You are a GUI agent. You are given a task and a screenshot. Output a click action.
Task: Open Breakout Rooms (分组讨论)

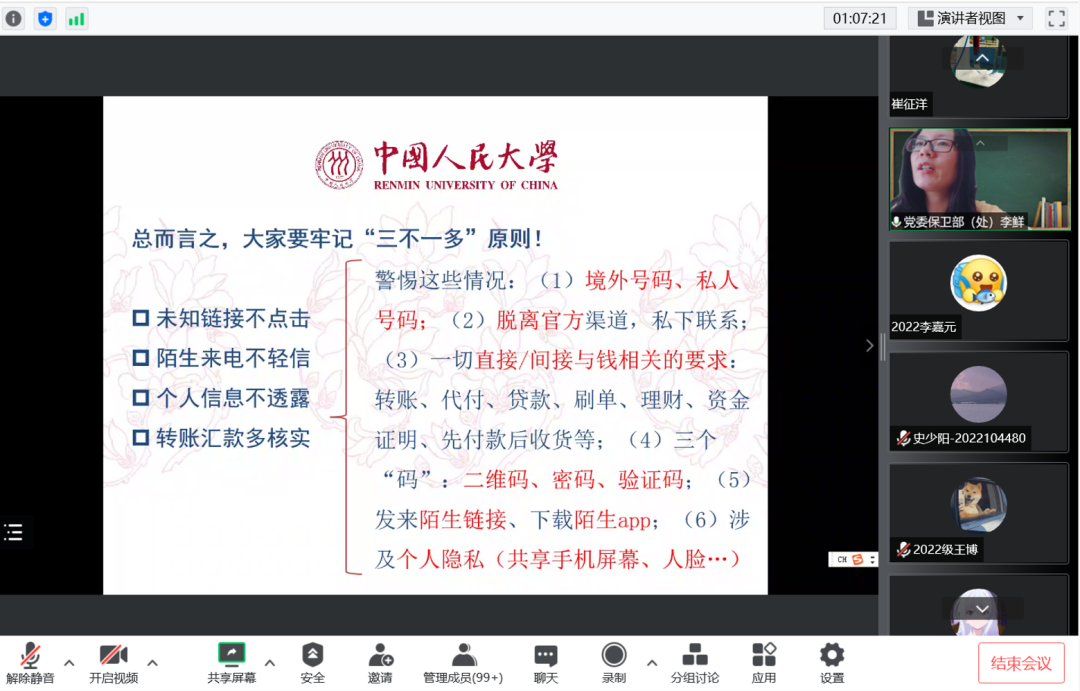[694, 663]
